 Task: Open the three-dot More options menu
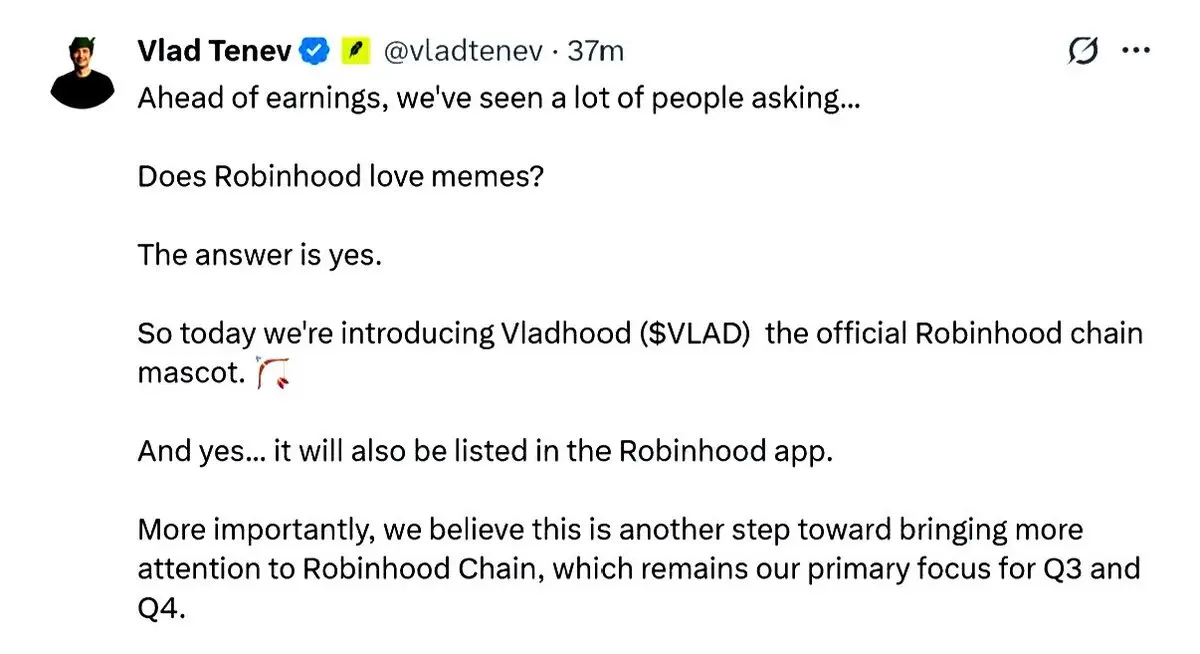pos(1136,51)
